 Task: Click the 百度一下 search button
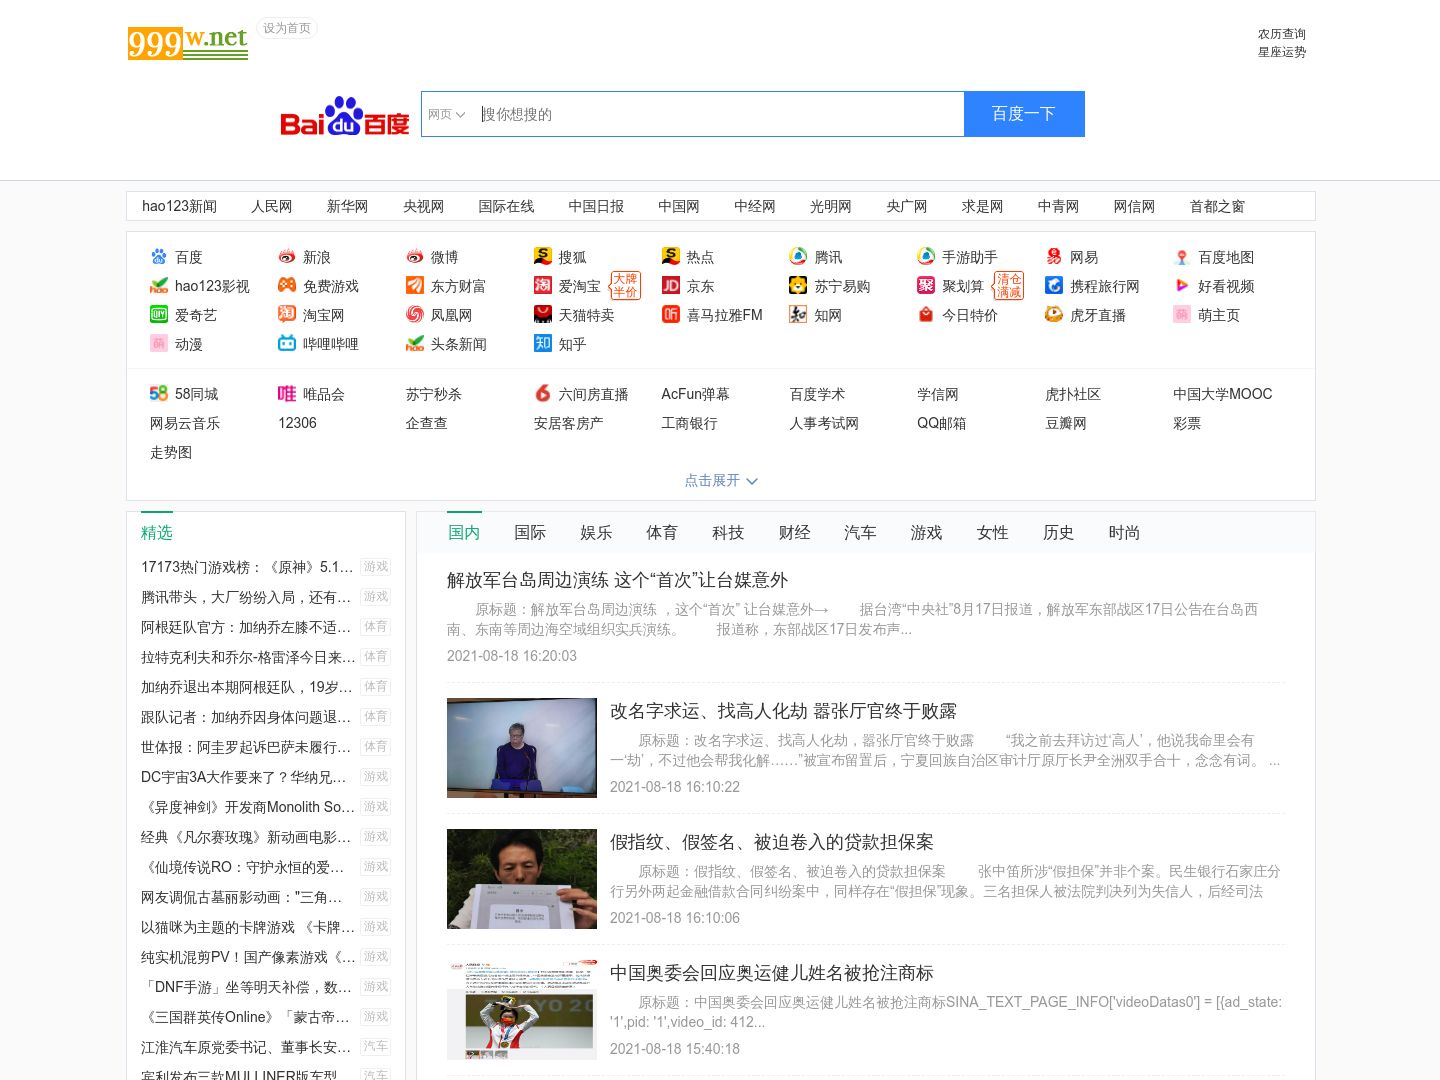1024,114
